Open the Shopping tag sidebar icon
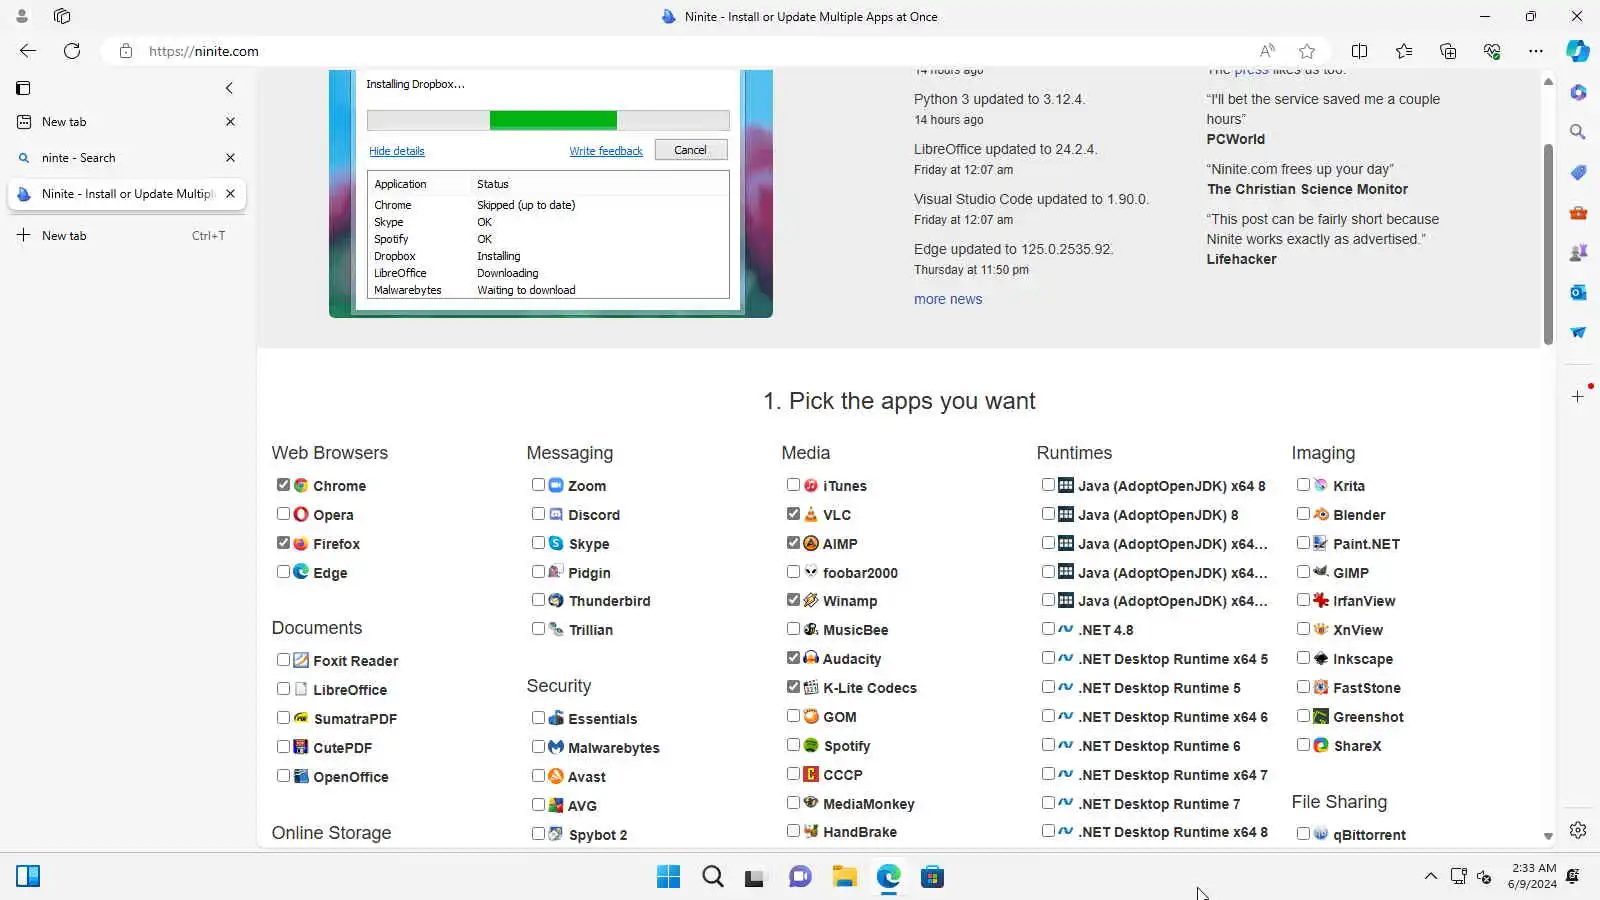The height and width of the screenshot is (900, 1600). 1578,172
